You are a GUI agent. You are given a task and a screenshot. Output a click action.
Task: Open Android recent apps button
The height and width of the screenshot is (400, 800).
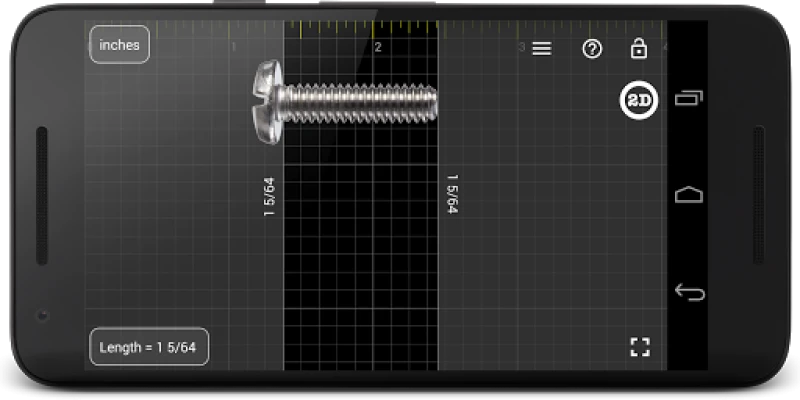tap(689, 97)
